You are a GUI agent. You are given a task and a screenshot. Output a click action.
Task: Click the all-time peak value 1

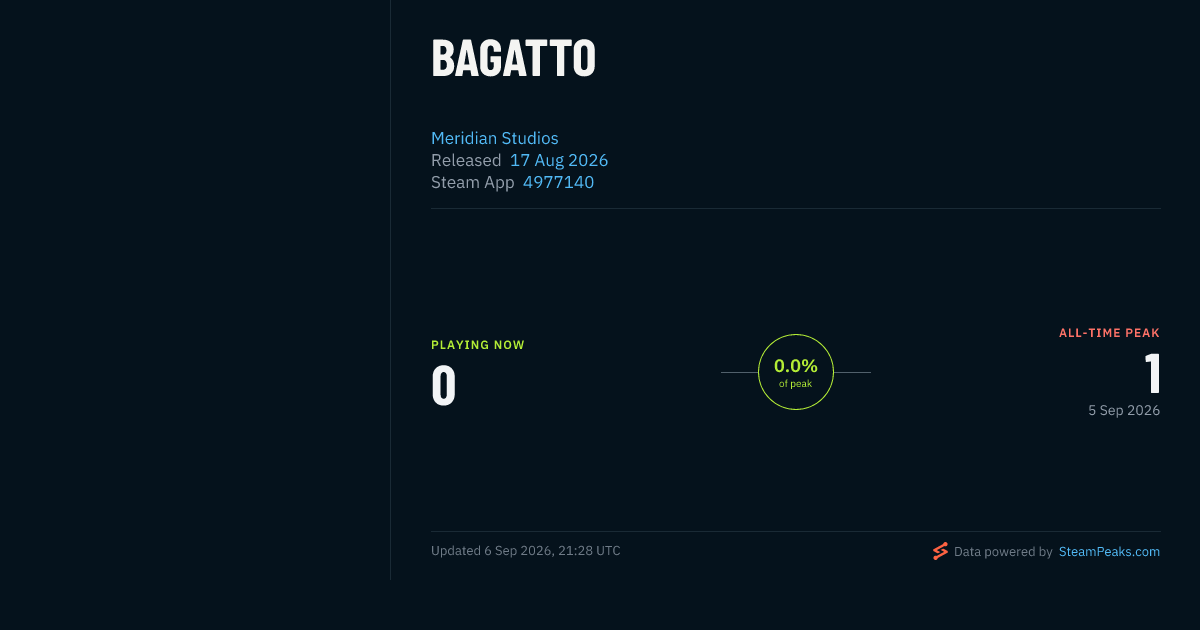click(1152, 374)
